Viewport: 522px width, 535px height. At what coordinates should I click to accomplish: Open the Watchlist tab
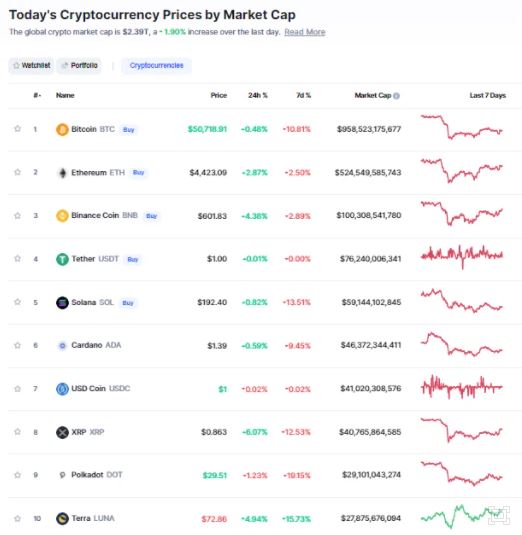click(x=31, y=65)
